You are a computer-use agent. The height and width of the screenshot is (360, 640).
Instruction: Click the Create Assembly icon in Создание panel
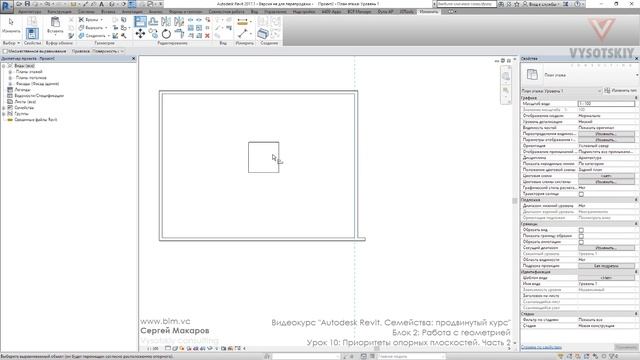(x=263, y=34)
